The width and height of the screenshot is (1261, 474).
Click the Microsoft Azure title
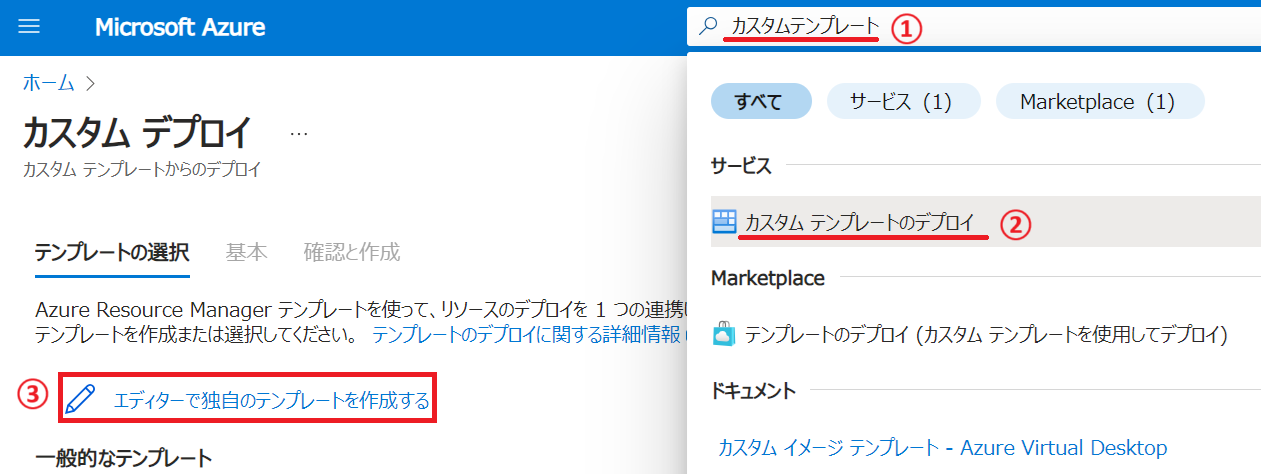click(x=180, y=27)
